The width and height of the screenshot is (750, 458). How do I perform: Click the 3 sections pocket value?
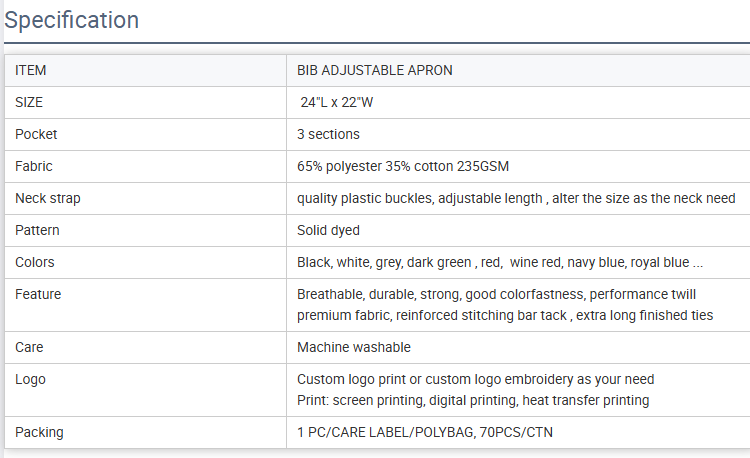328,134
